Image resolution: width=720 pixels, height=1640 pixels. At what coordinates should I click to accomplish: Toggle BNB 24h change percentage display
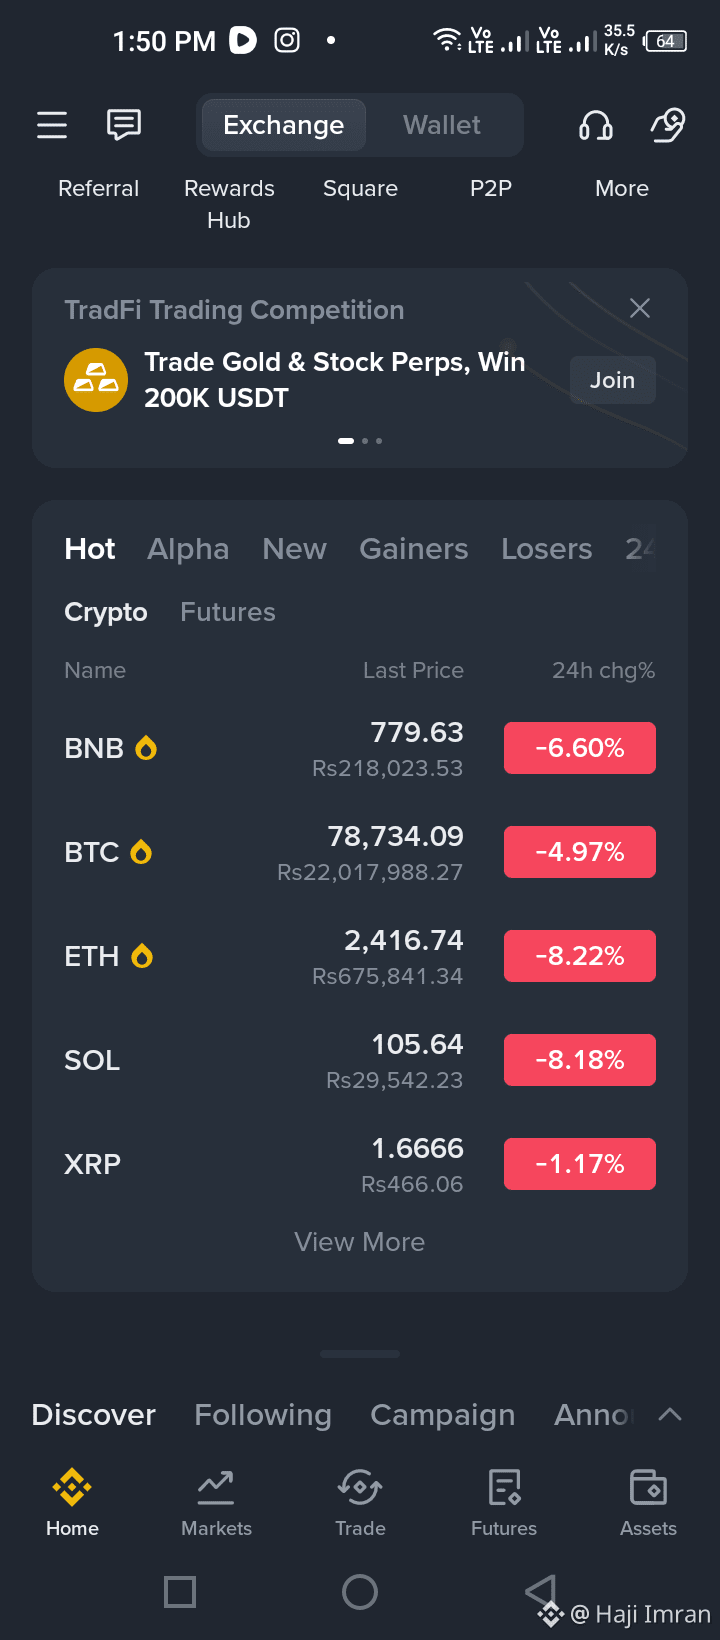[x=580, y=748]
